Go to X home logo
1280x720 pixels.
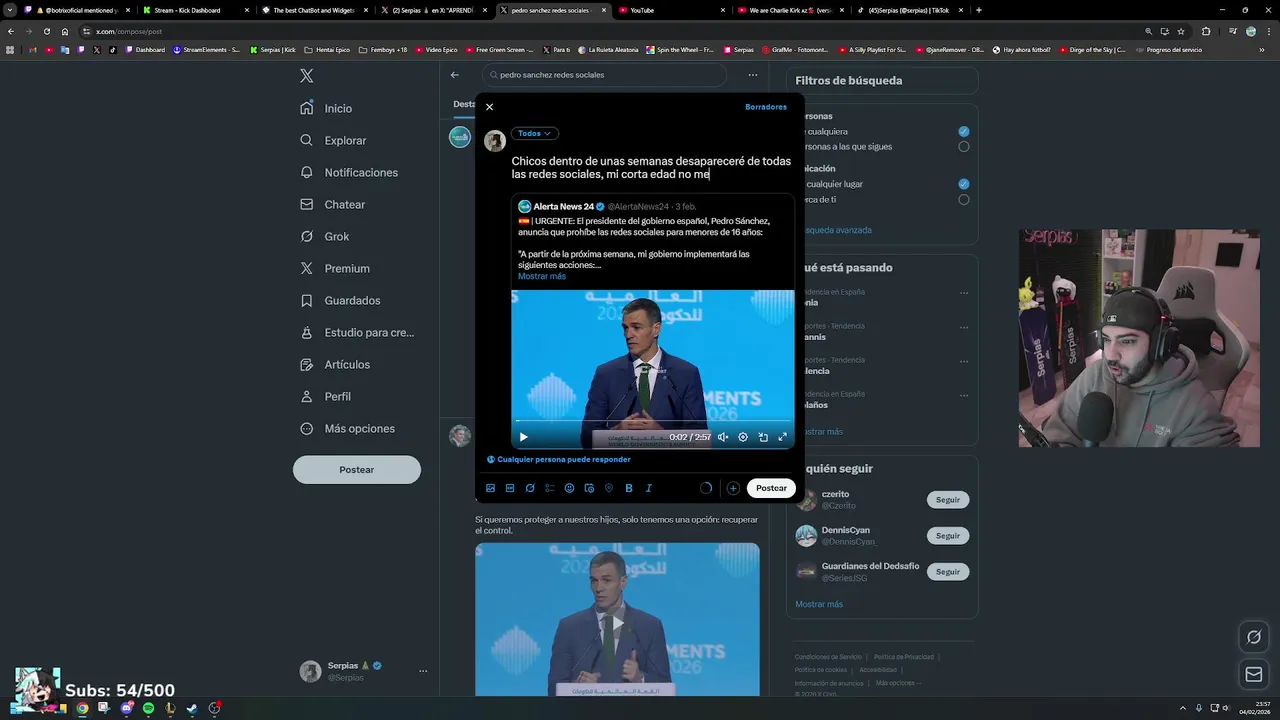[307, 76]
